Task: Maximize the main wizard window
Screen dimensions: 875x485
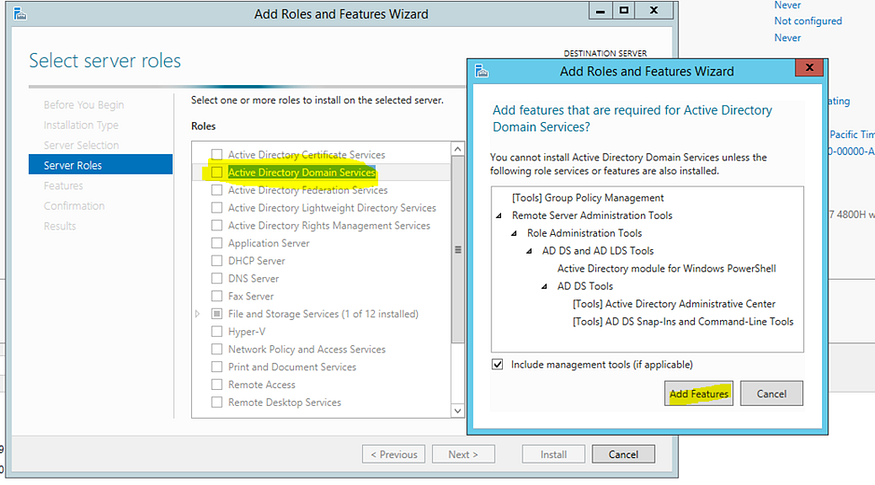Action: point(624,11)
